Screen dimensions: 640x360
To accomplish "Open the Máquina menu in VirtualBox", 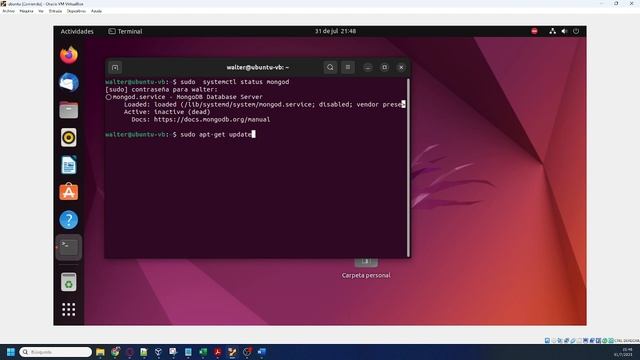I will tap(27, 11).
